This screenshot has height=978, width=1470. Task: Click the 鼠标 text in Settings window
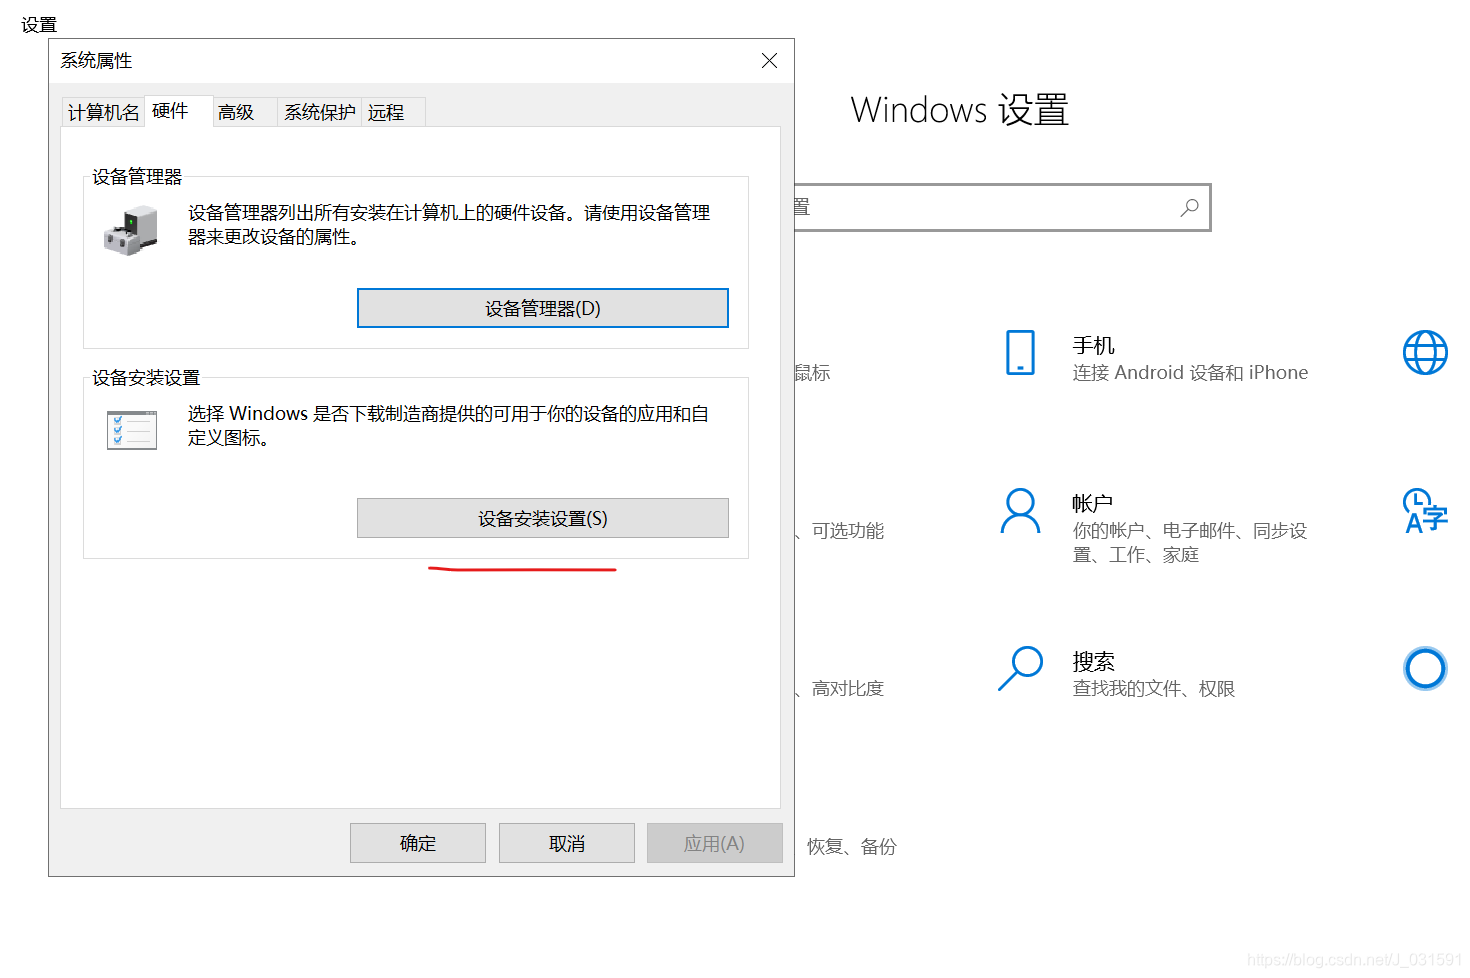(813, 373)
